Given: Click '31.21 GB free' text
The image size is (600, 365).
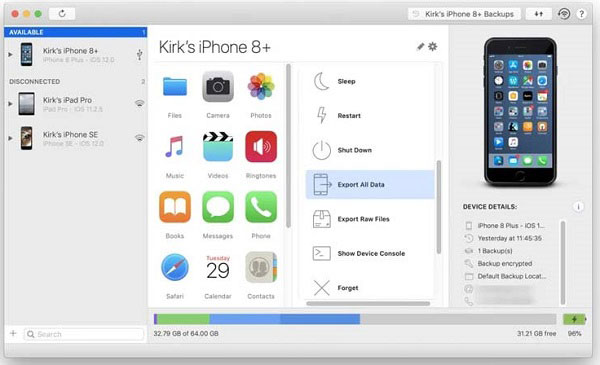Looking at the screenshot, I should (x=536, y=334).
